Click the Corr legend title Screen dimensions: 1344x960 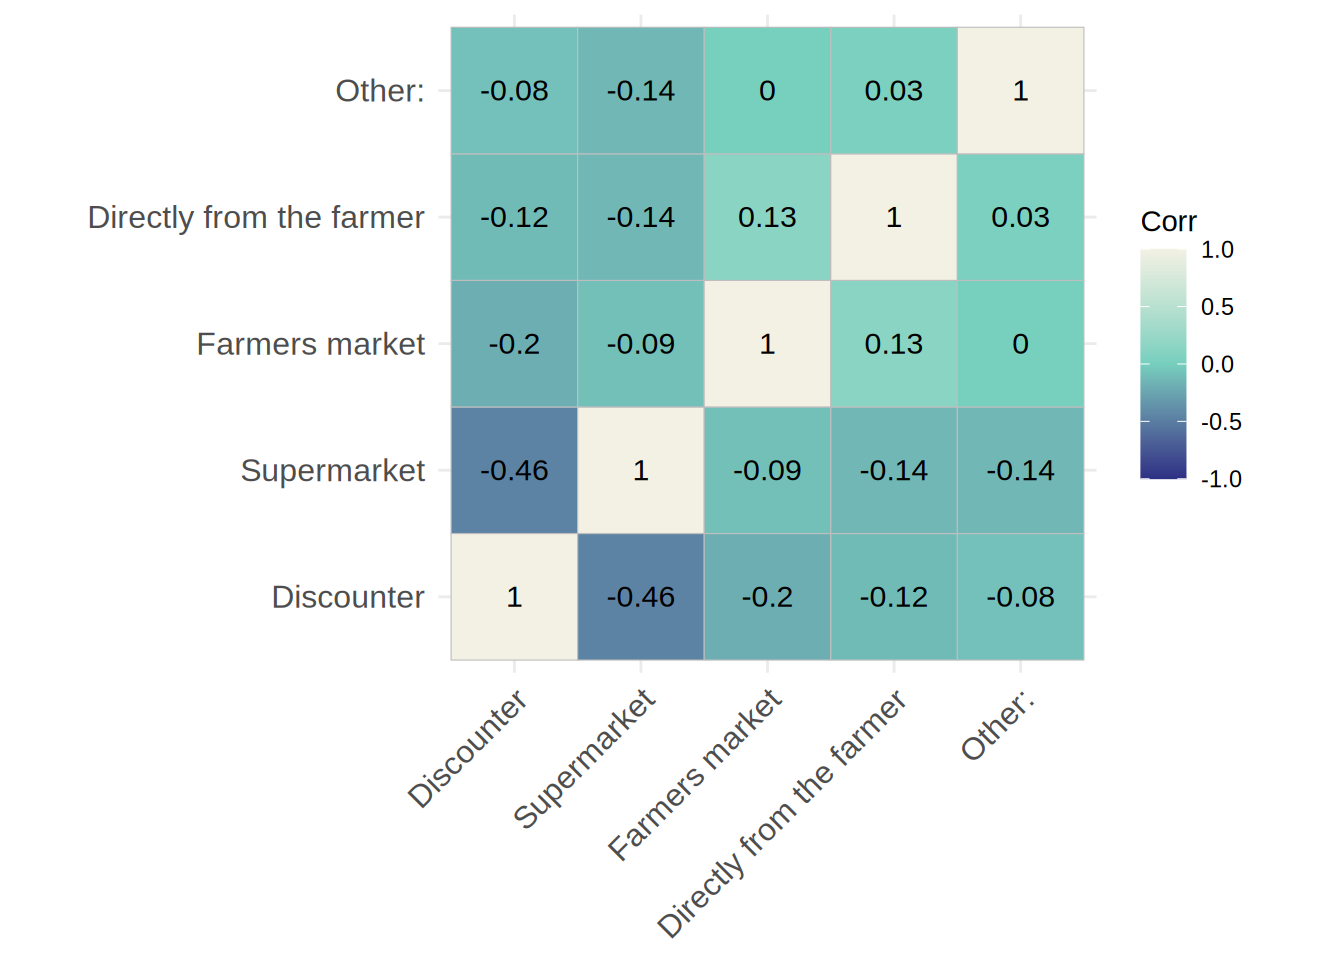[x=1168, y=221]
